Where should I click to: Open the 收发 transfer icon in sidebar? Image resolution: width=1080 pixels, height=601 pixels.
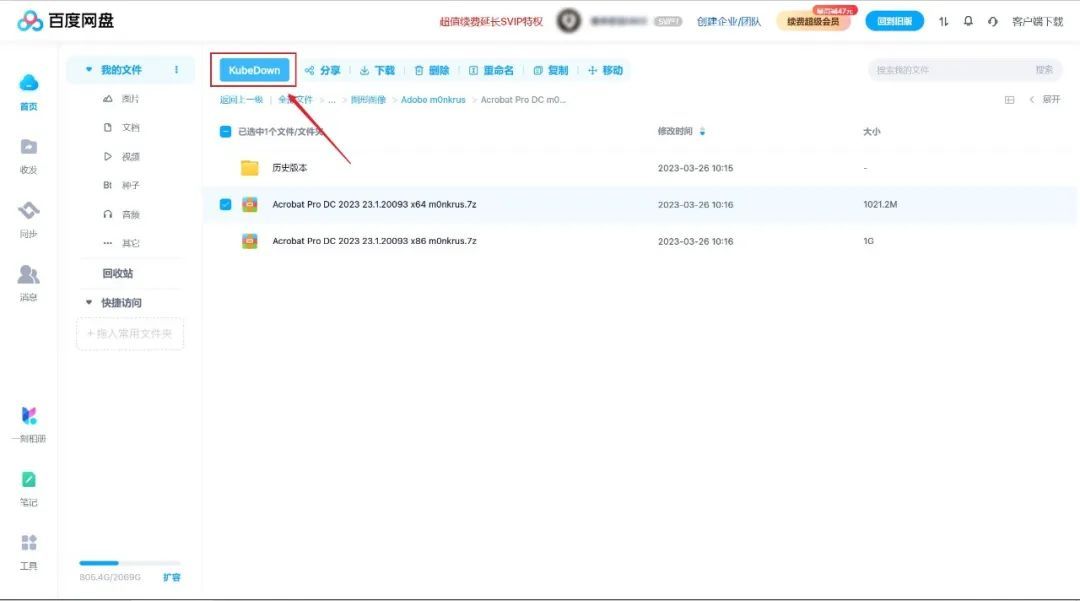[x=28, y=147]
